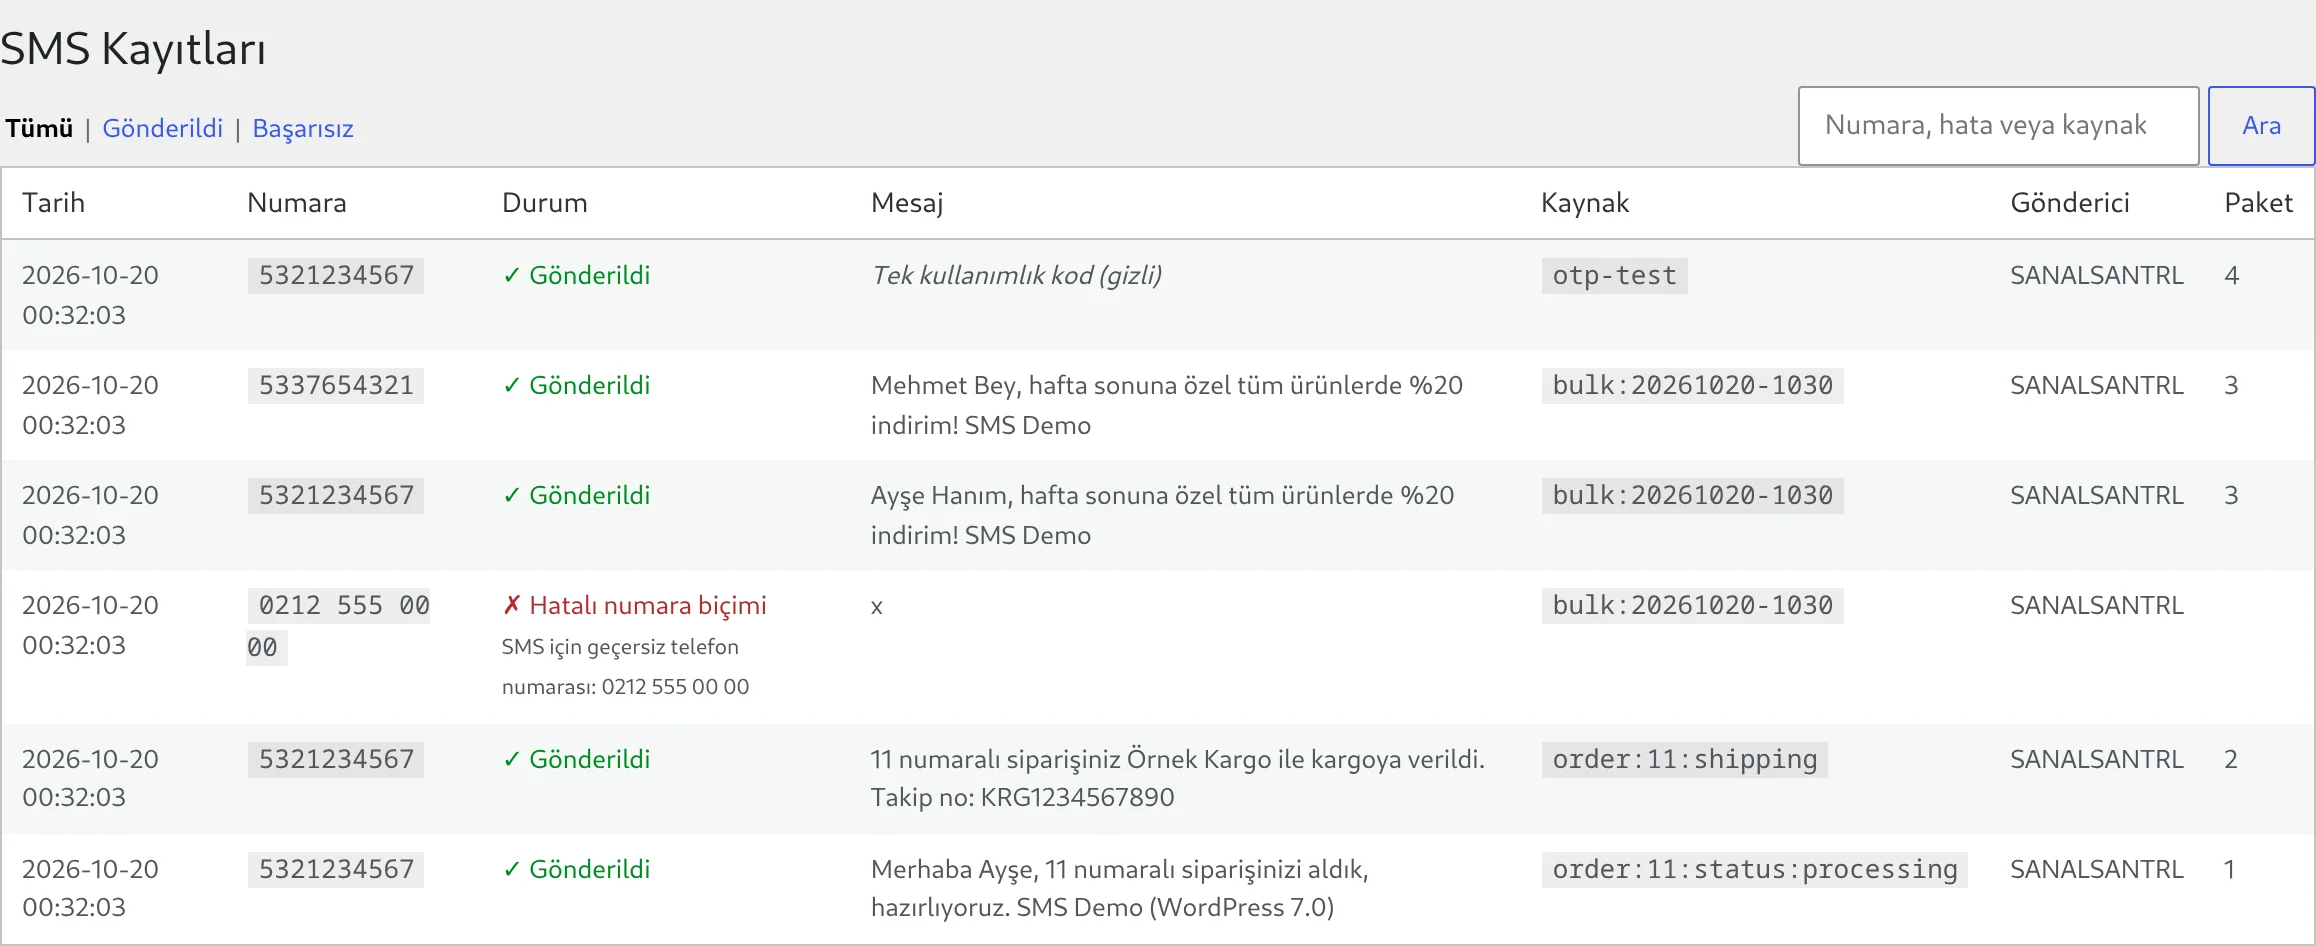The width and height of the screenshot is (2316, 946).
Task: Click the Tarih column header
Action: coord(53,203)
